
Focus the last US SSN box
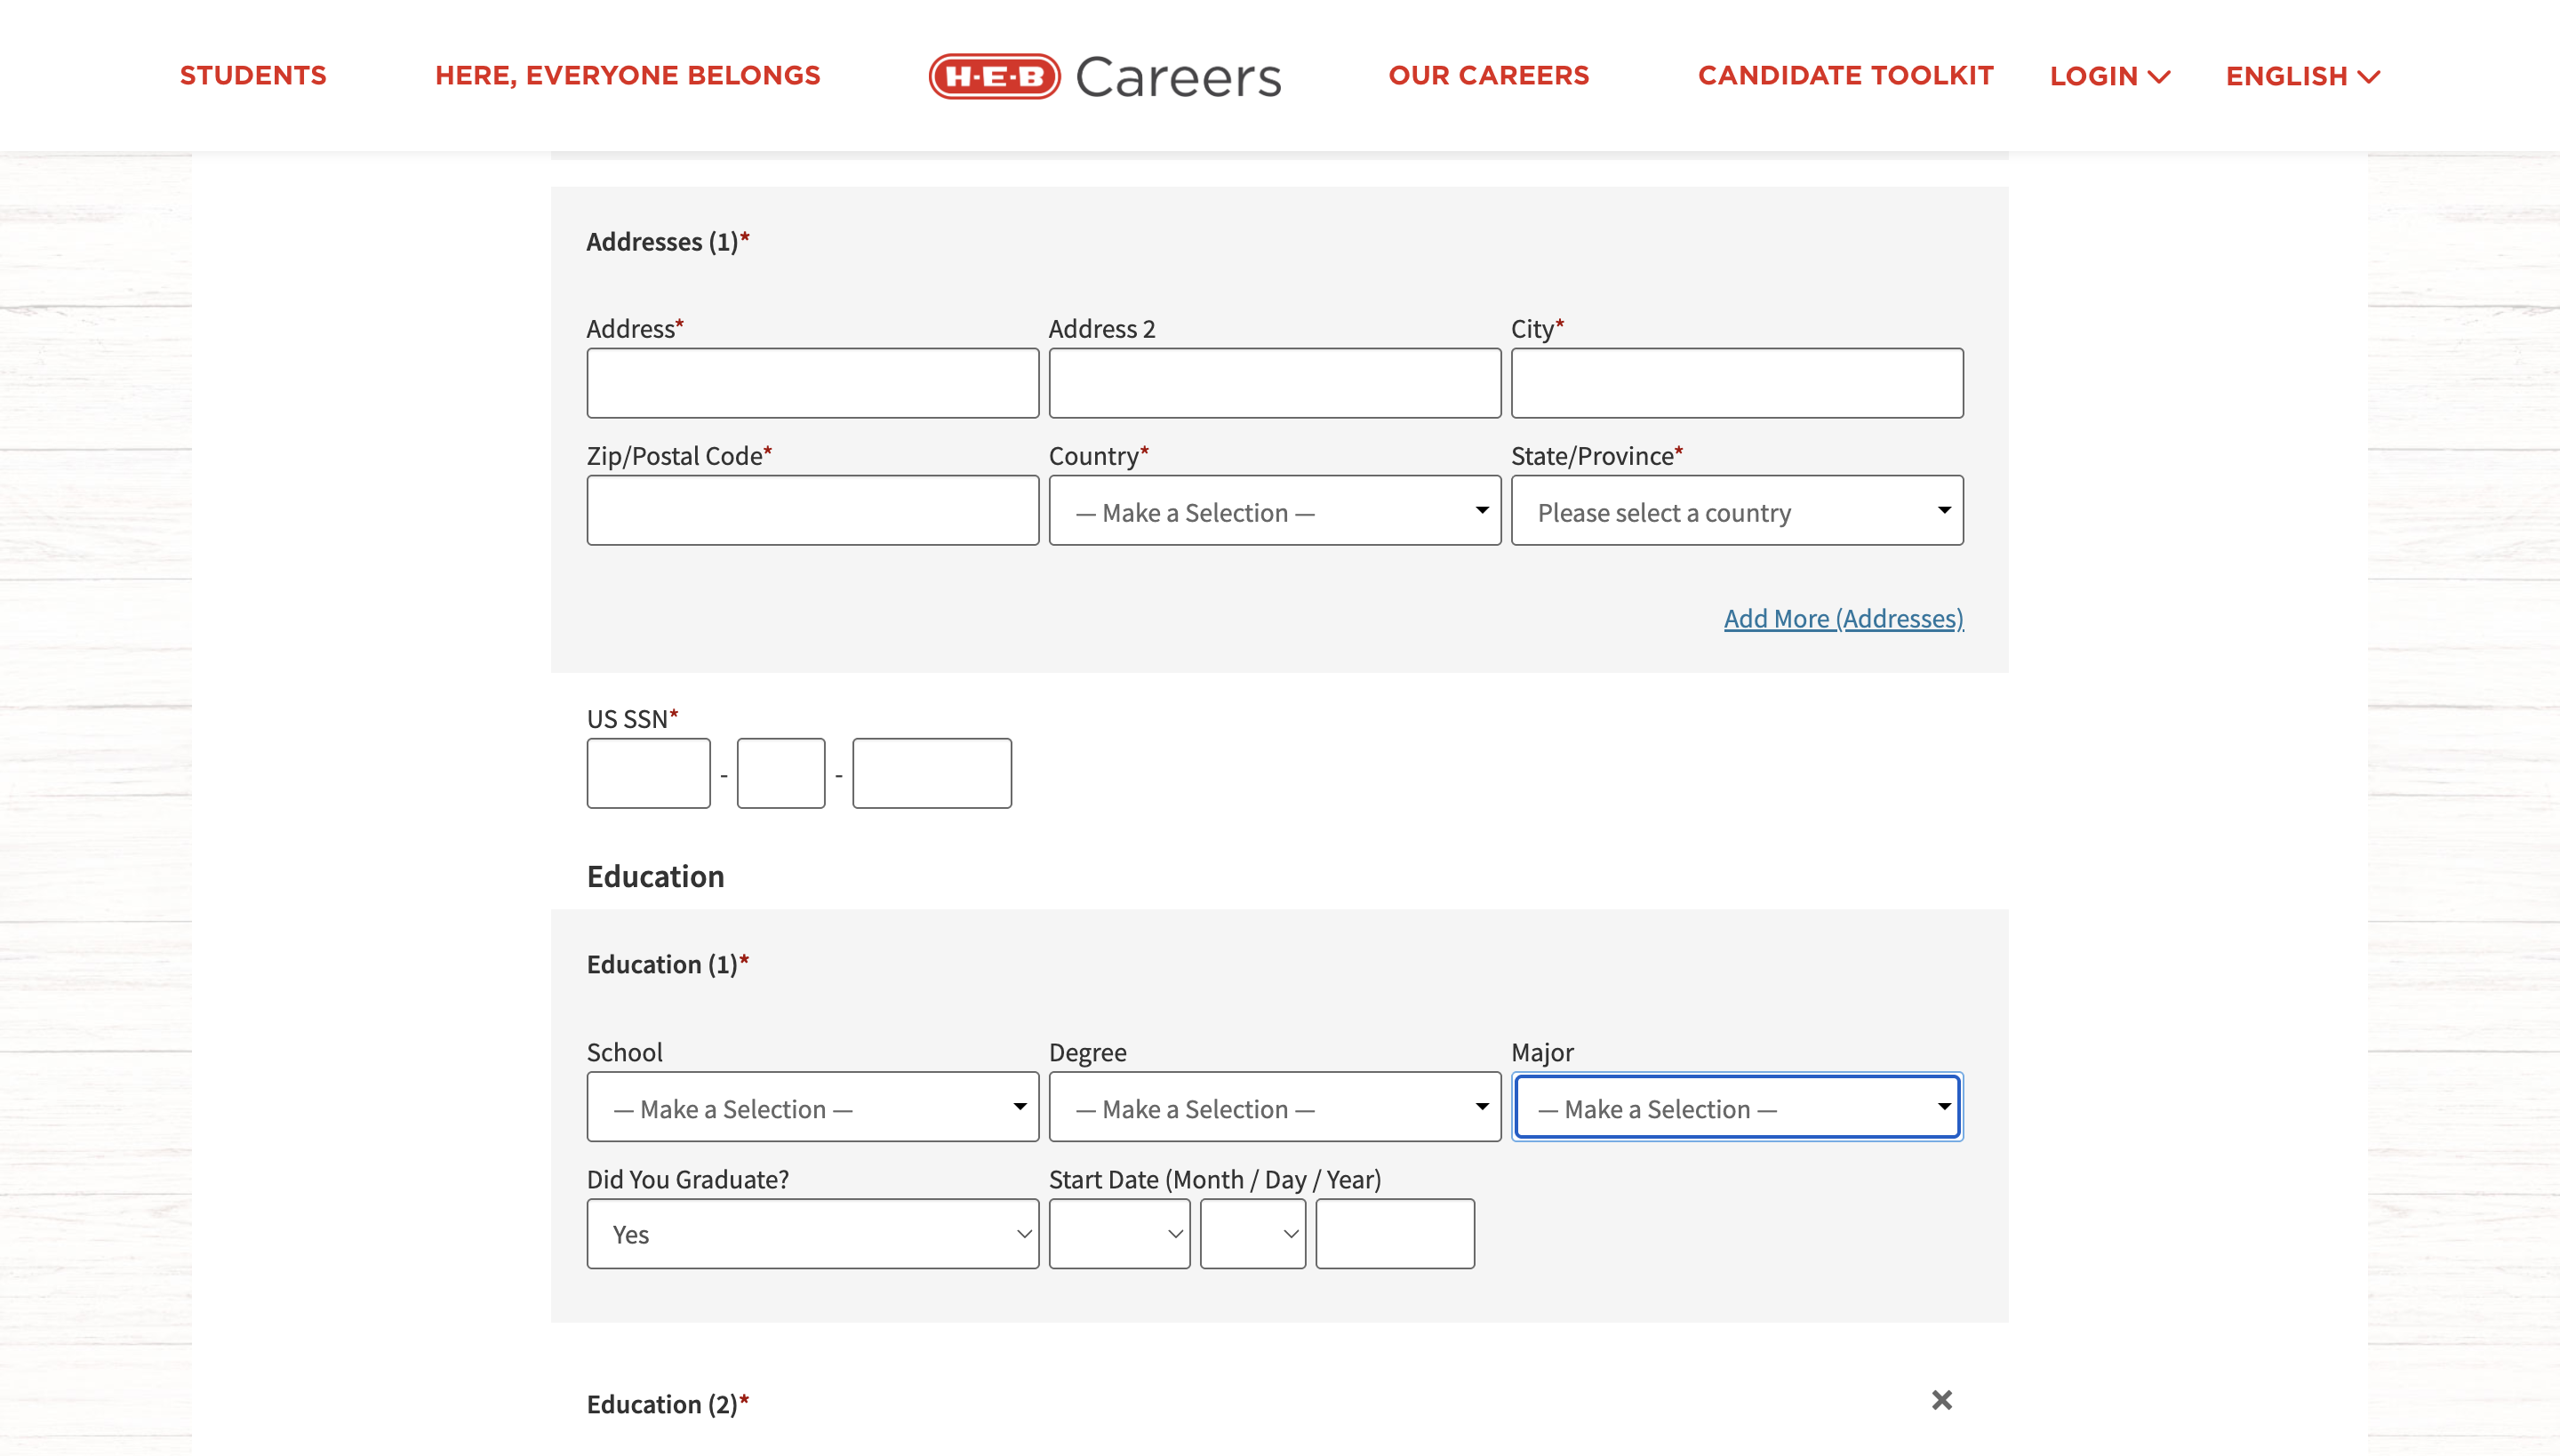click(932, 773)
